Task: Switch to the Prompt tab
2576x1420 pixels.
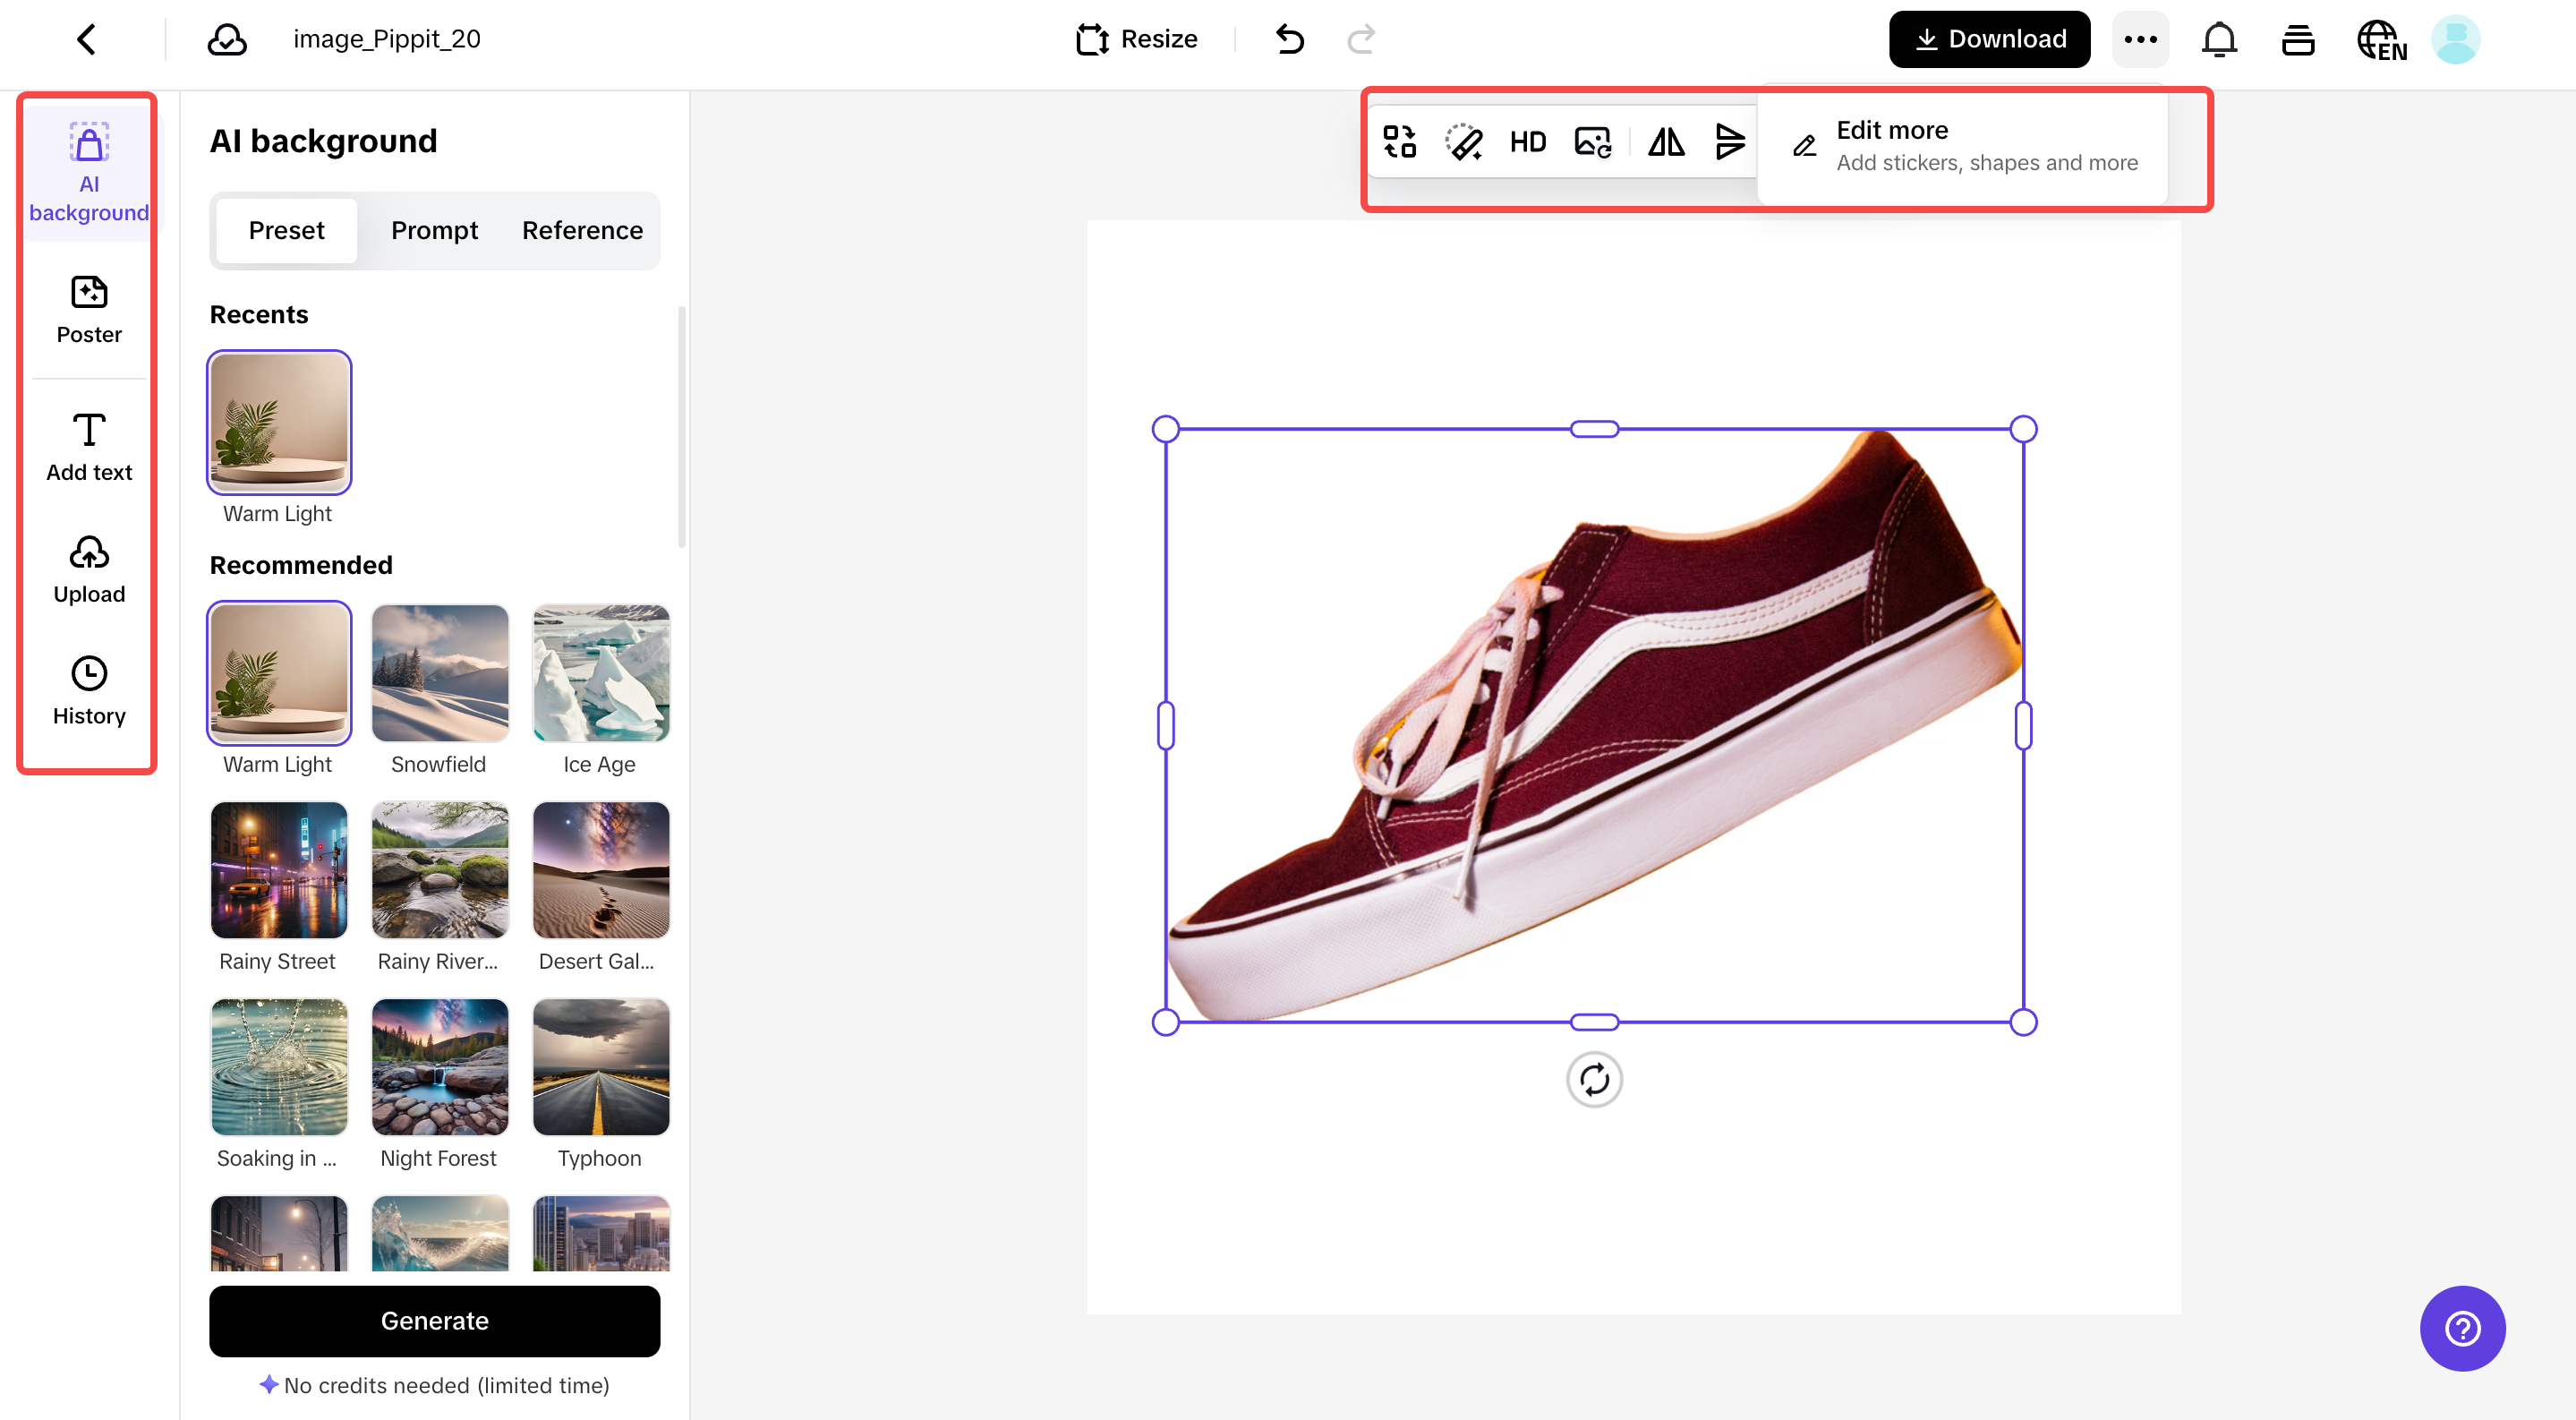Action: [434, 230]
